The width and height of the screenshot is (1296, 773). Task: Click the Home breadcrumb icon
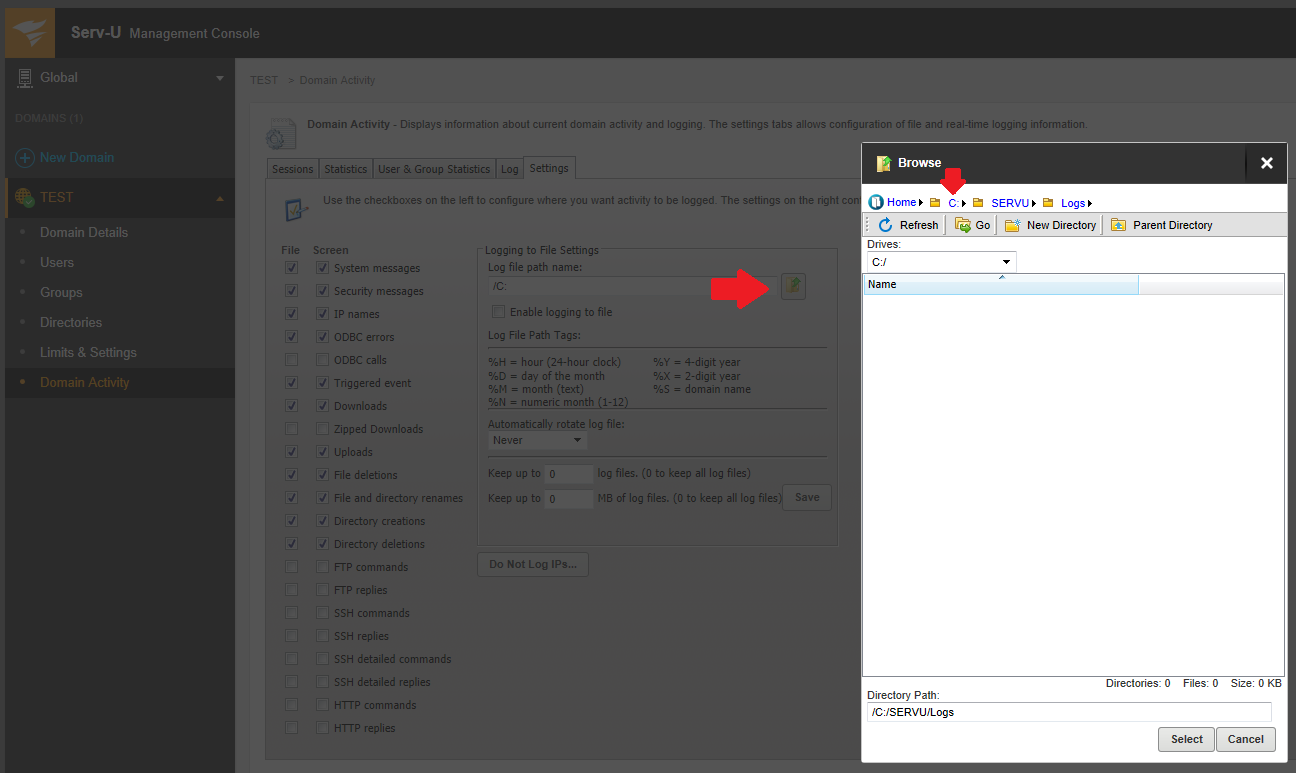click(876, 202)
